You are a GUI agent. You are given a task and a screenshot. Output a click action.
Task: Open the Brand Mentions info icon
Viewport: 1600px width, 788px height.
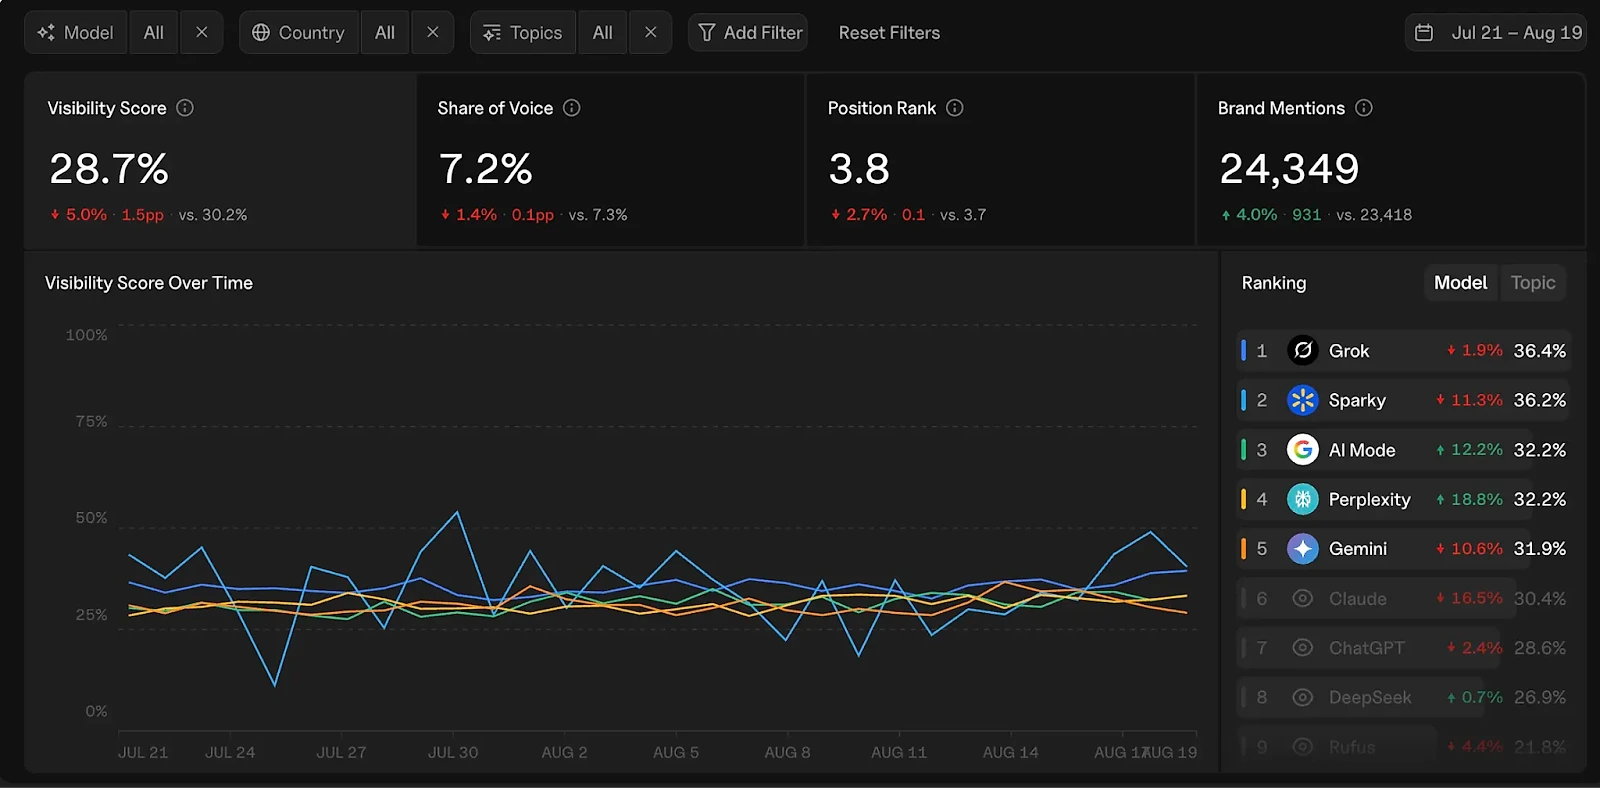(x=1364, y=108)
